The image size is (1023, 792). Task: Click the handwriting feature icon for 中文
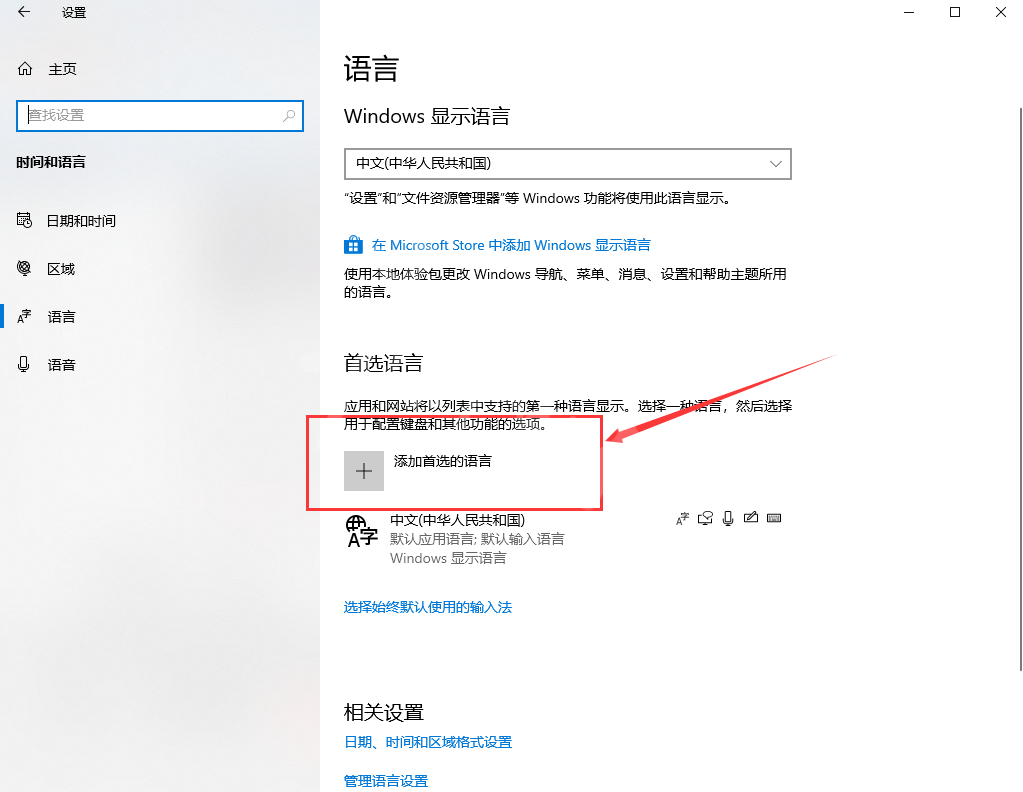pos(751,517)
